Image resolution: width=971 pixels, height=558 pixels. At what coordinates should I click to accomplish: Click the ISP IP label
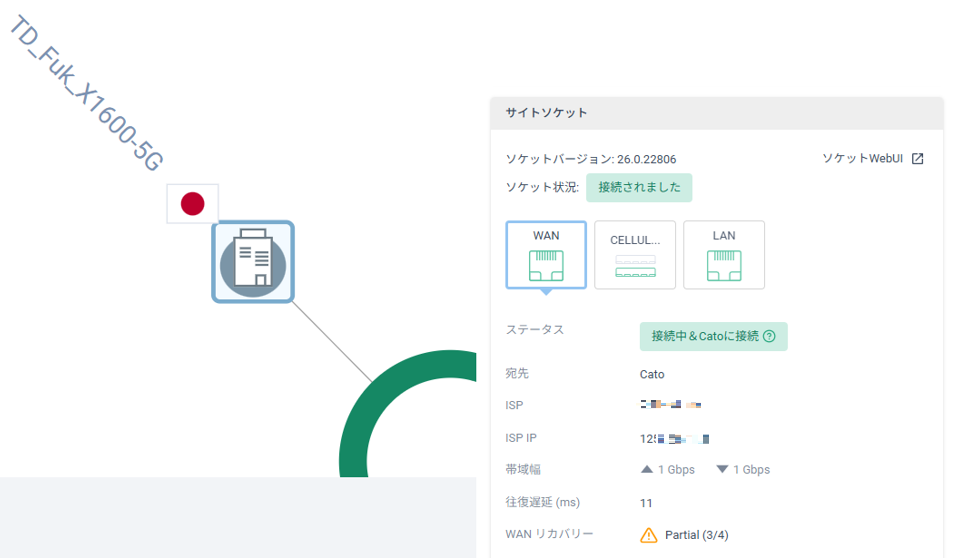pyautogui.click(x=521, y=438)
